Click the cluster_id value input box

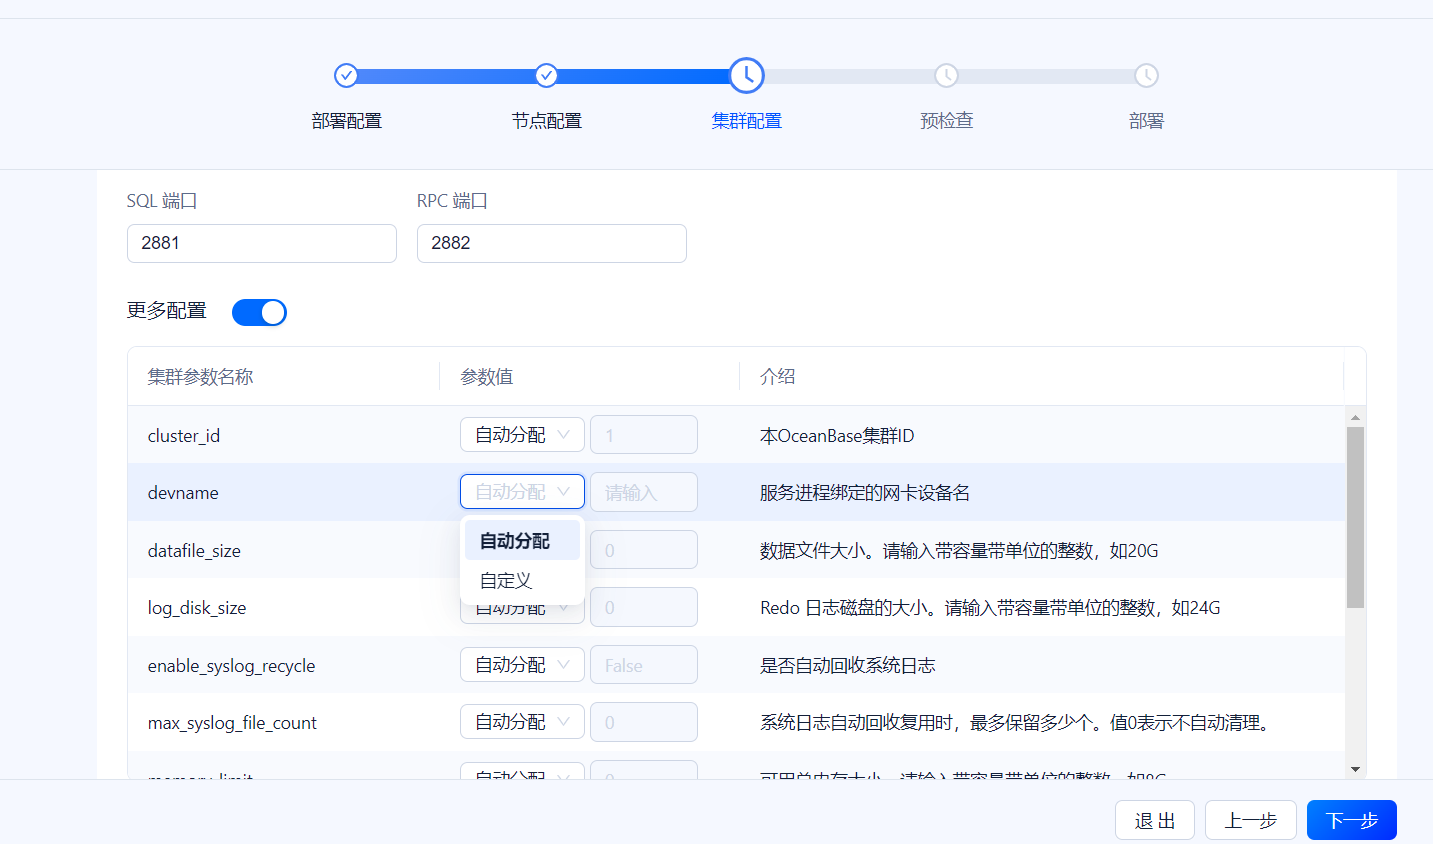pos(644,435)
